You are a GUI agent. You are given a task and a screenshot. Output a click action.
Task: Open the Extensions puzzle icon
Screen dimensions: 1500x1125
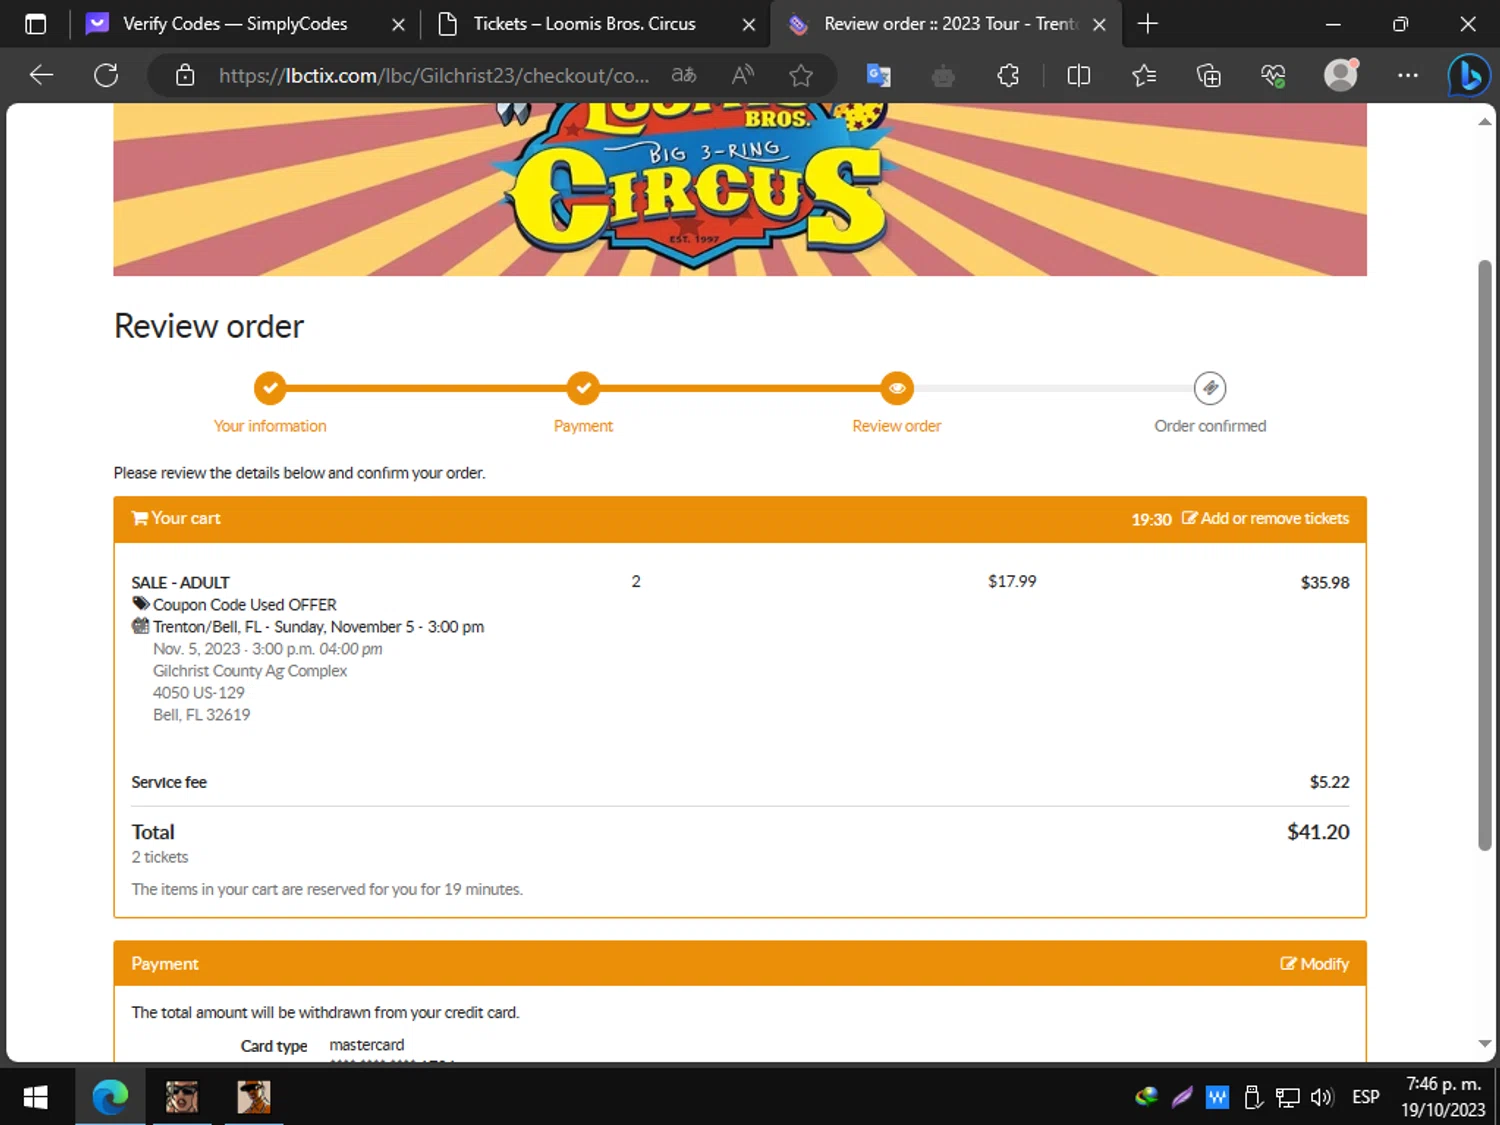[x=1008, y=75]
